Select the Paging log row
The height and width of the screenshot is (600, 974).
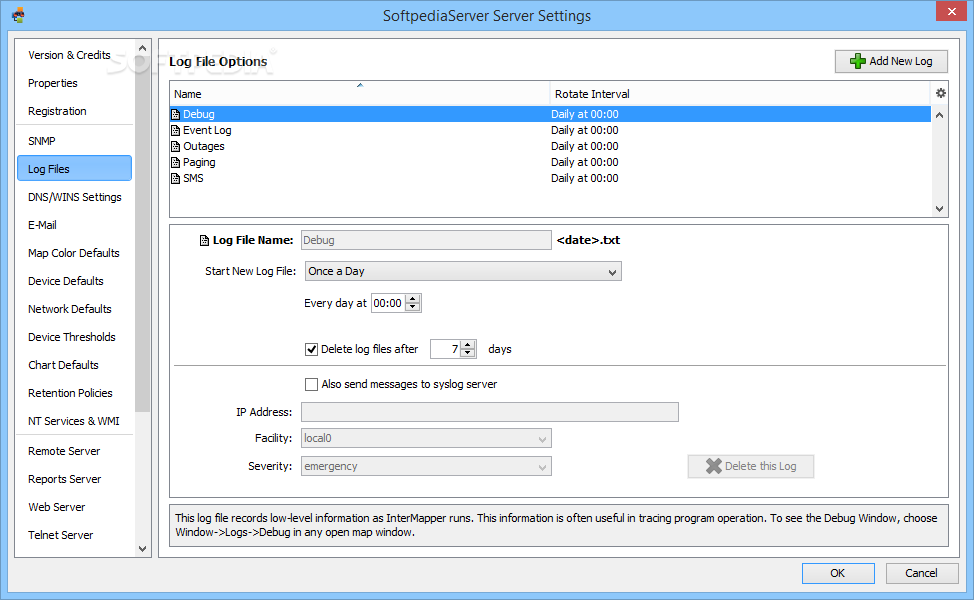click(x=550, y=163)
